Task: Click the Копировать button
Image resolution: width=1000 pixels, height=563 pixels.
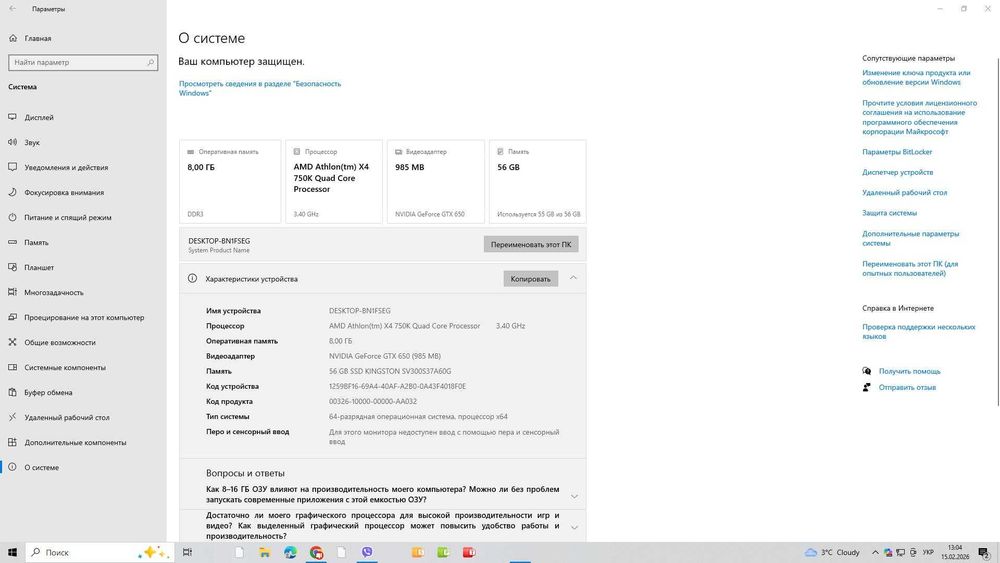Action: [x=531, y=279]
